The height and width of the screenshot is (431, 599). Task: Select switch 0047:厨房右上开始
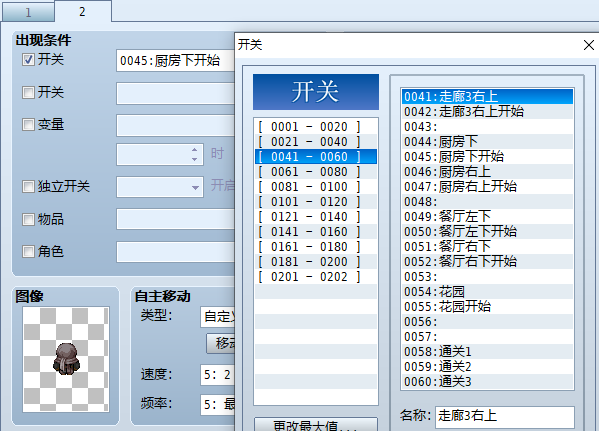click(x=487, y=186)
